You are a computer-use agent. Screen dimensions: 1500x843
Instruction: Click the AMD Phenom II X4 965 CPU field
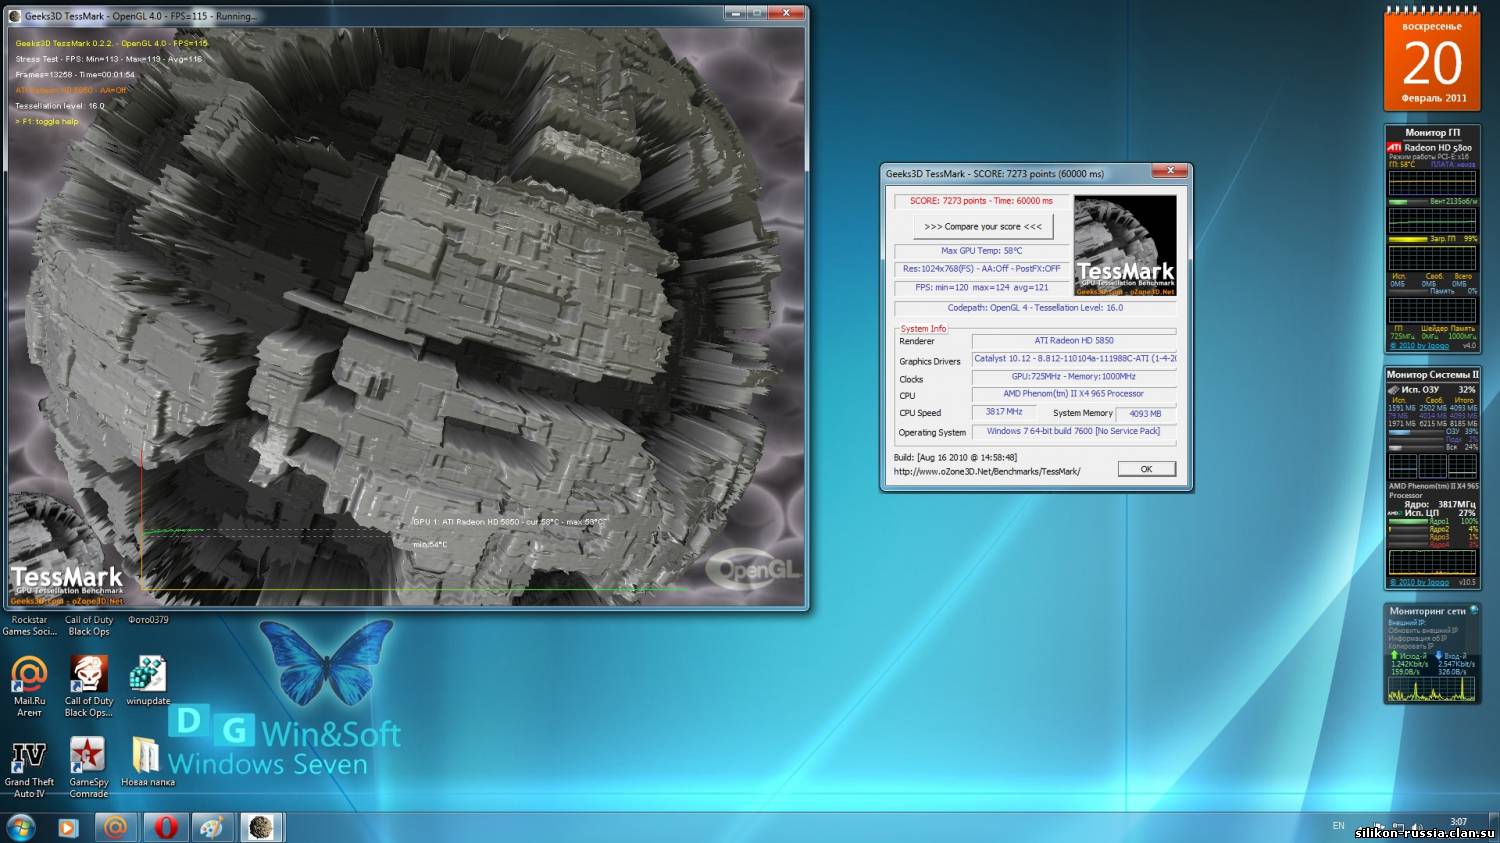click(x=1074, y=394)
